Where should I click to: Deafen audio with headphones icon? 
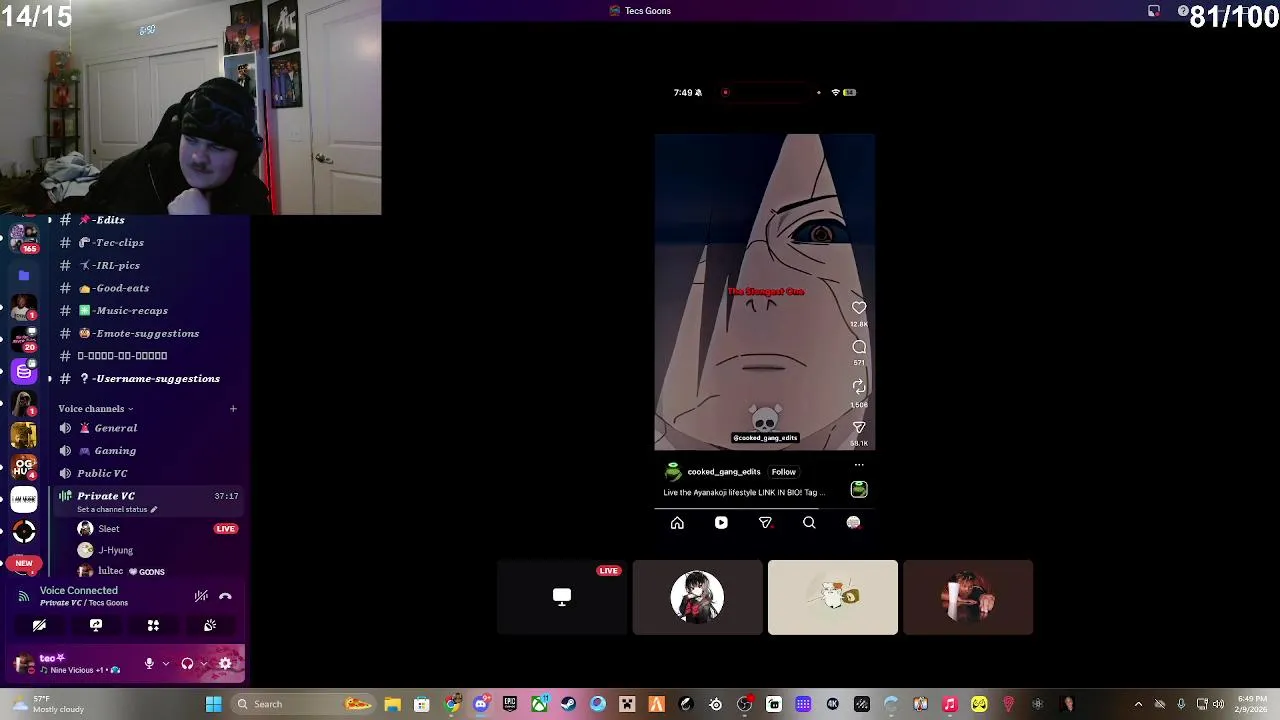187,664
